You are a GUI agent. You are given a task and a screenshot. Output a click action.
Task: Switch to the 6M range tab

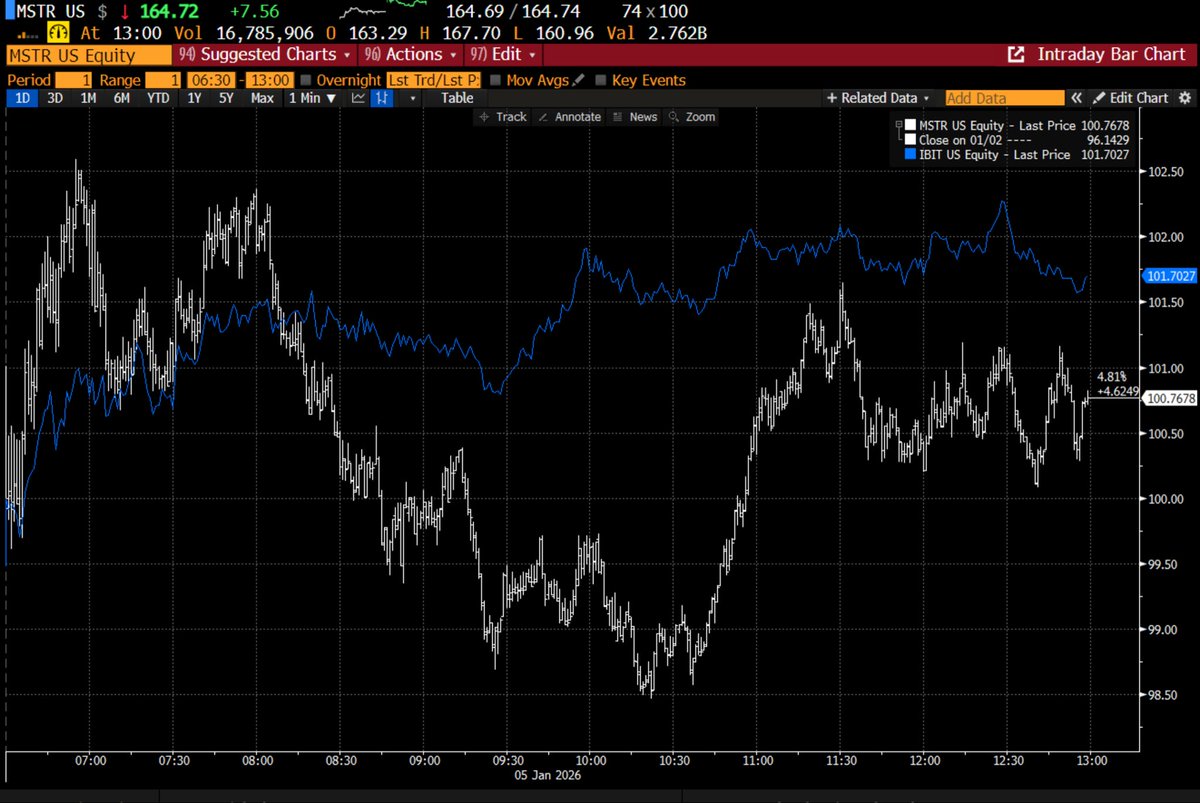pos(121,98)
